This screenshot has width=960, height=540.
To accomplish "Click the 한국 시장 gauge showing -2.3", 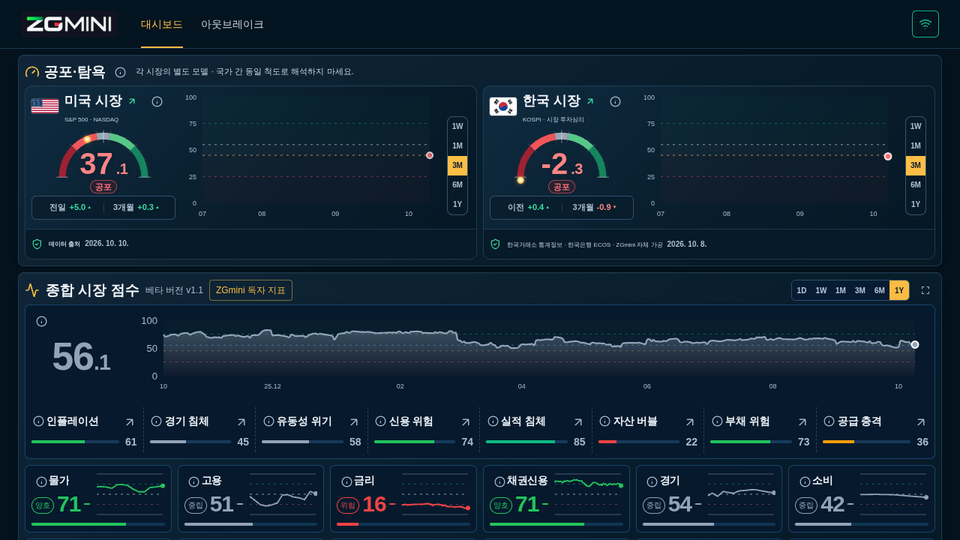I will pyautogui.click(x=561, y=157).
